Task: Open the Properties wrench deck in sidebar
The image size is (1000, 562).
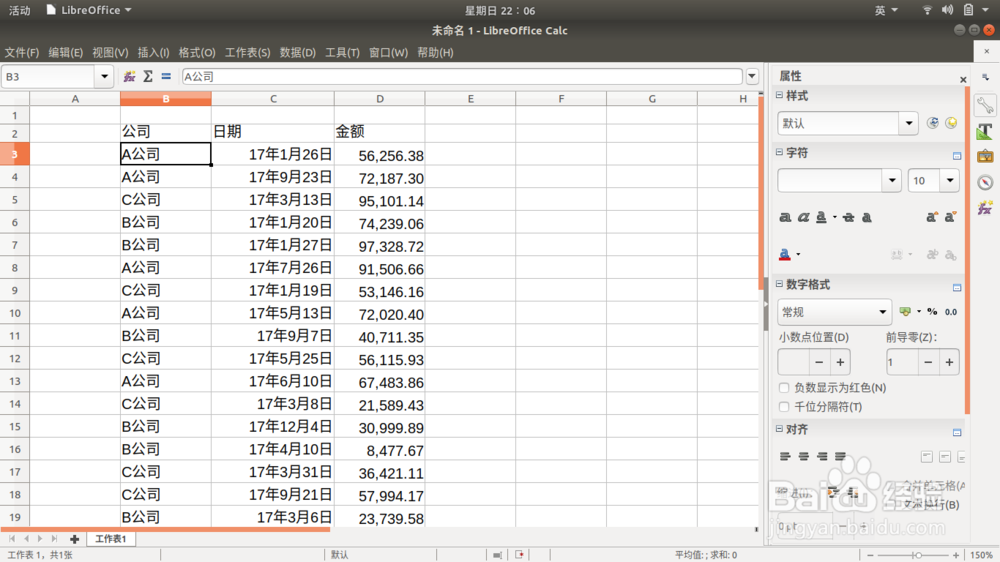Action: tap(985, 105)
